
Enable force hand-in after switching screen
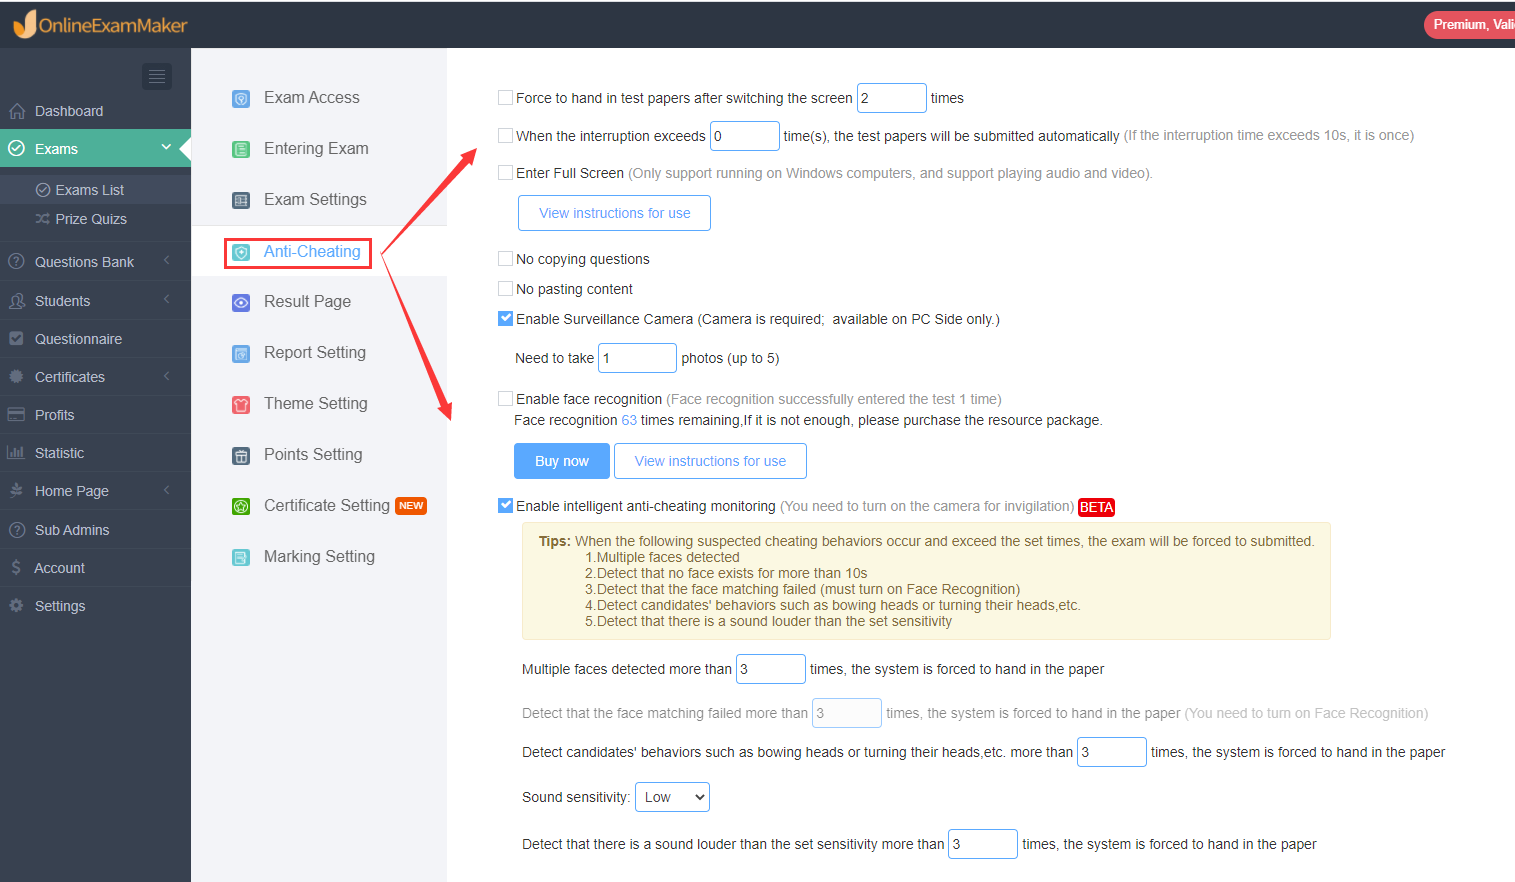(x=506, y=98)
